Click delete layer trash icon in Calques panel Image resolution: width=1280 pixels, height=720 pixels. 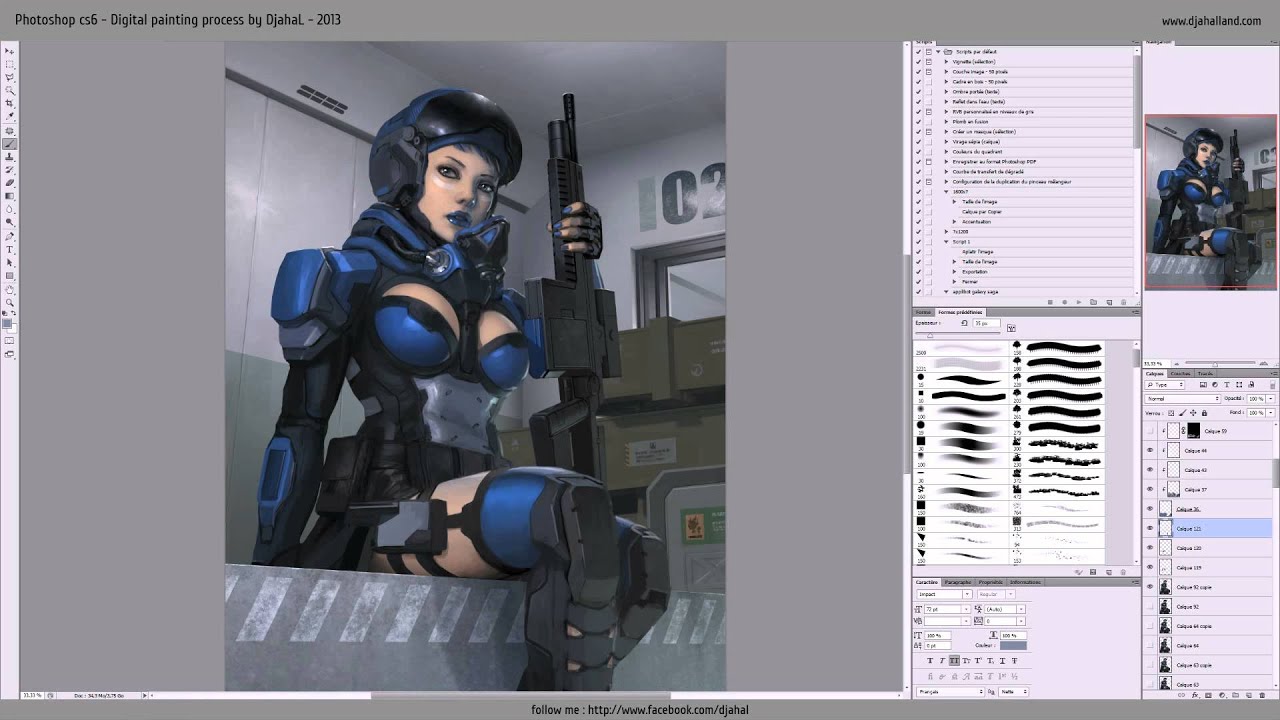[1262, 695]
